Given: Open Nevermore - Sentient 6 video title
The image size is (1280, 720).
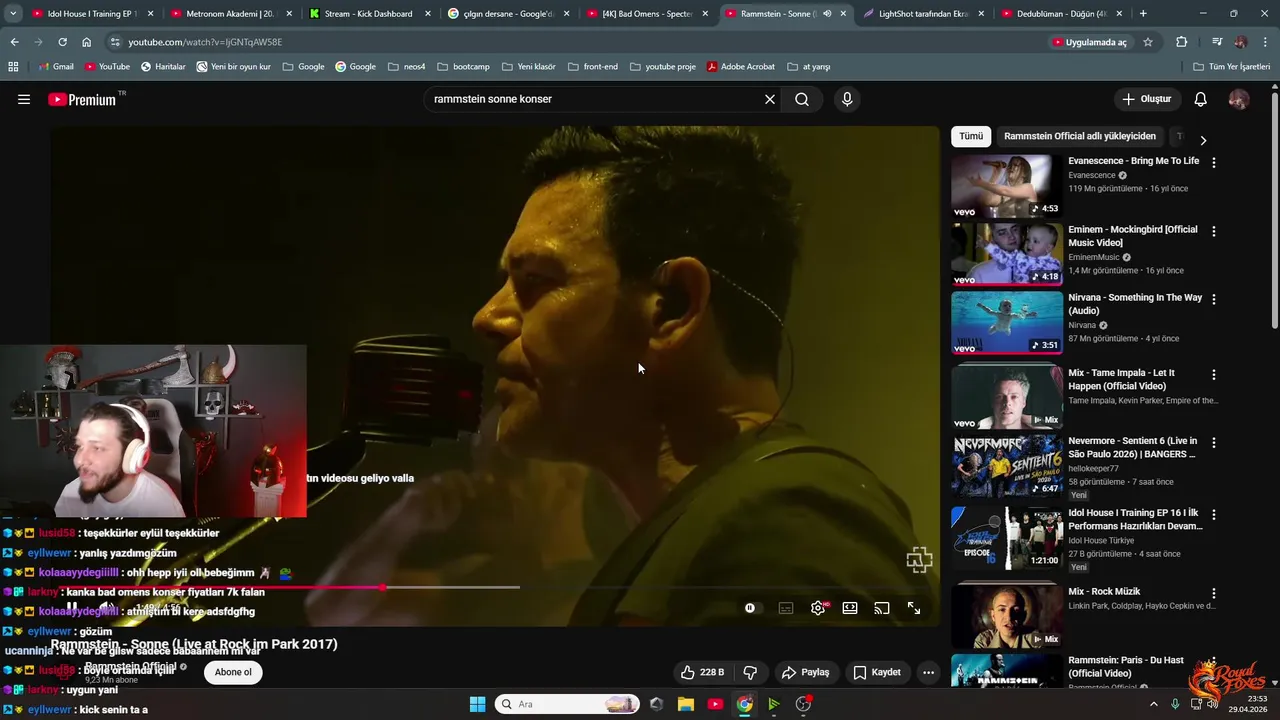Looking at the screenshot, I should point(1133,447).
